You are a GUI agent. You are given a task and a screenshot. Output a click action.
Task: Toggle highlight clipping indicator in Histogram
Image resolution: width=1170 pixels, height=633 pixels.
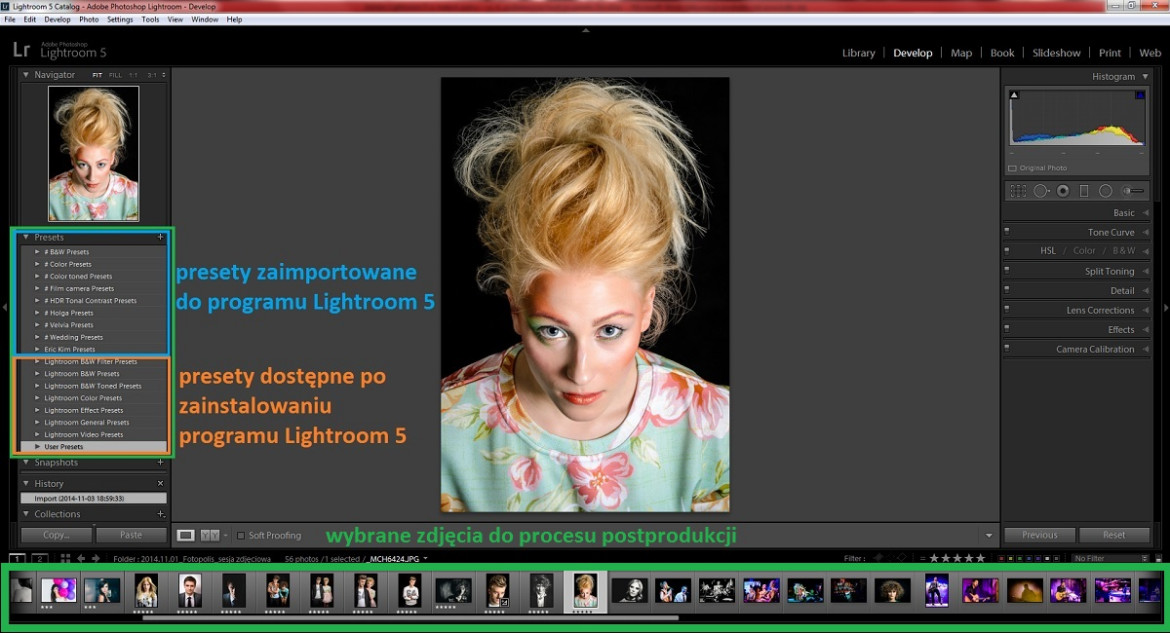point(1140,95)
